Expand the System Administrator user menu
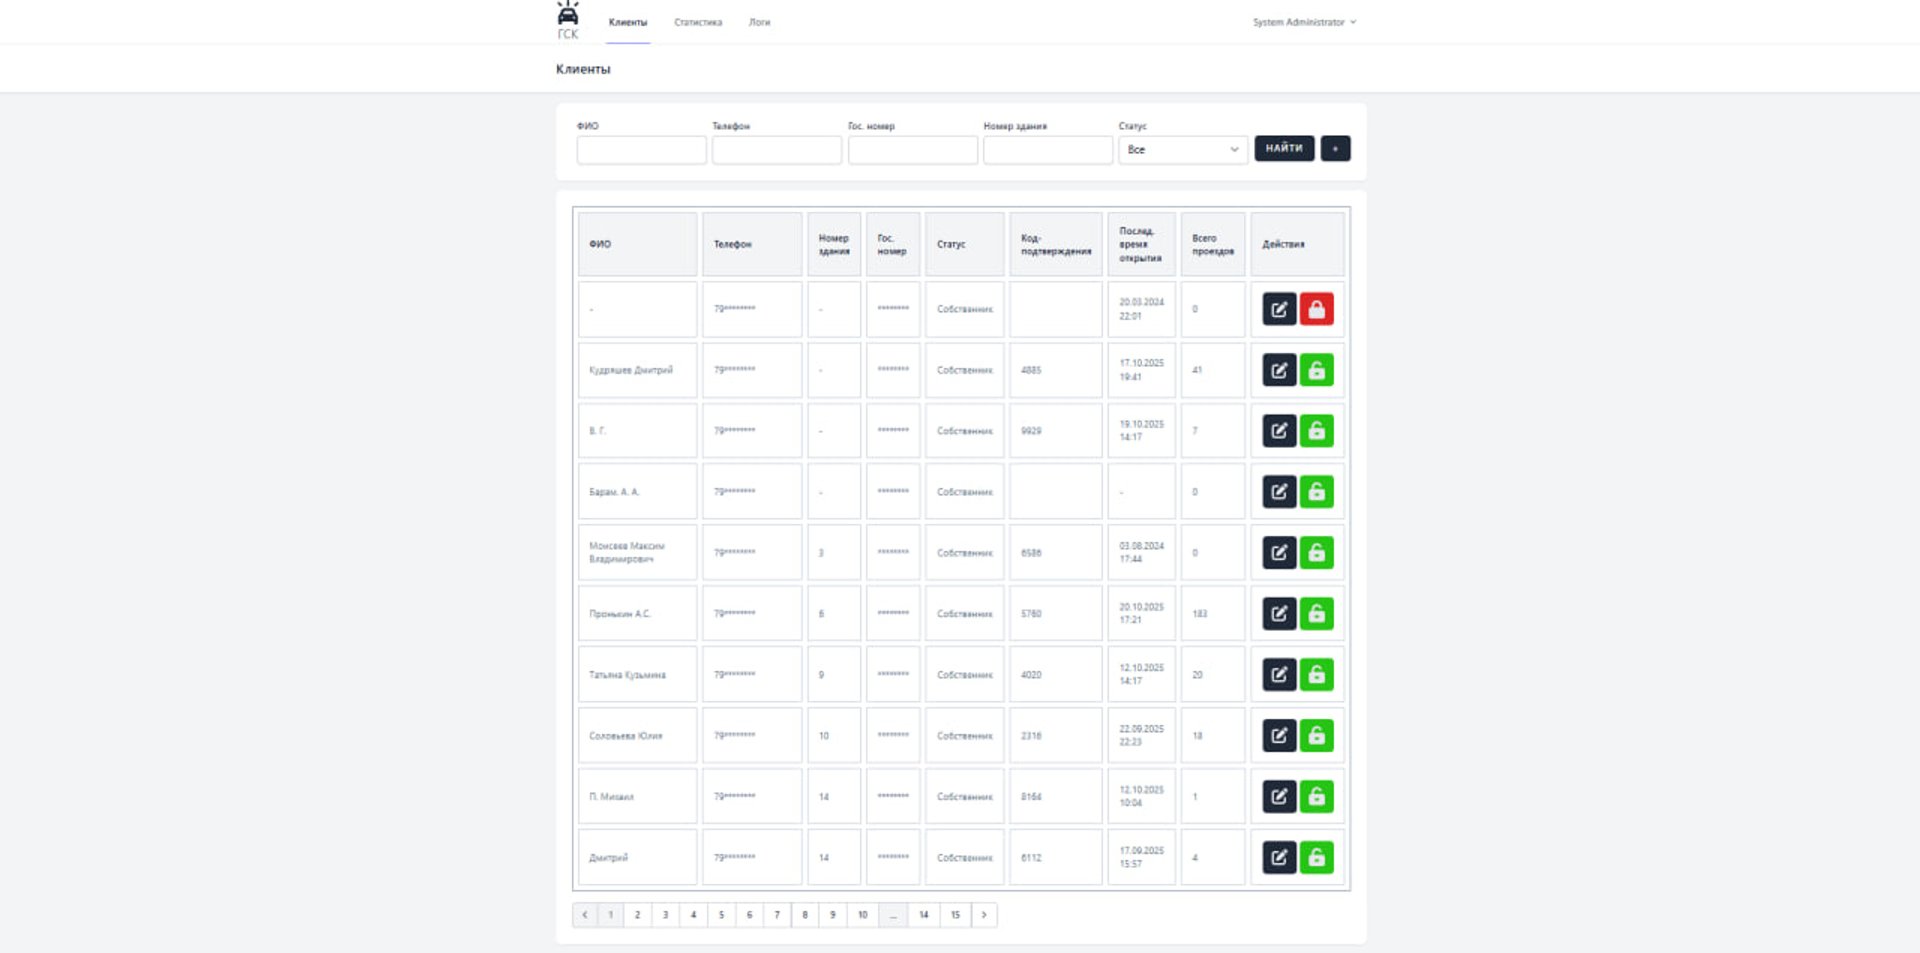This screenshot has width=1920, height=953. [x=1304, y=22]
